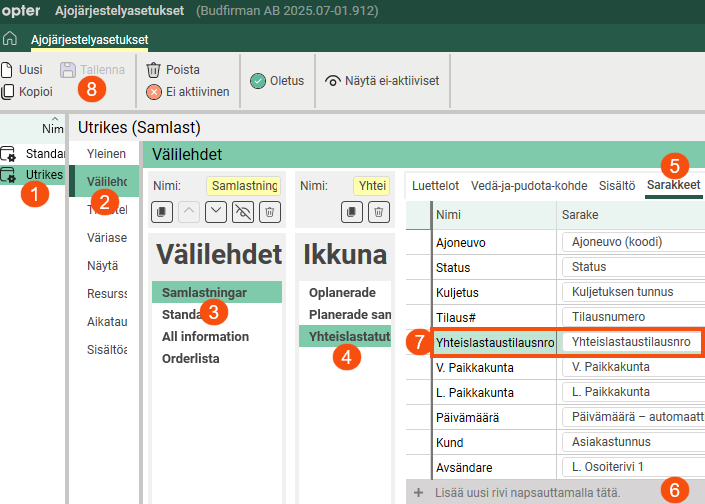This screenshot has height=504, width=705.
Task: Click move-down chevron under Samlastning name field
Action: 216,211
